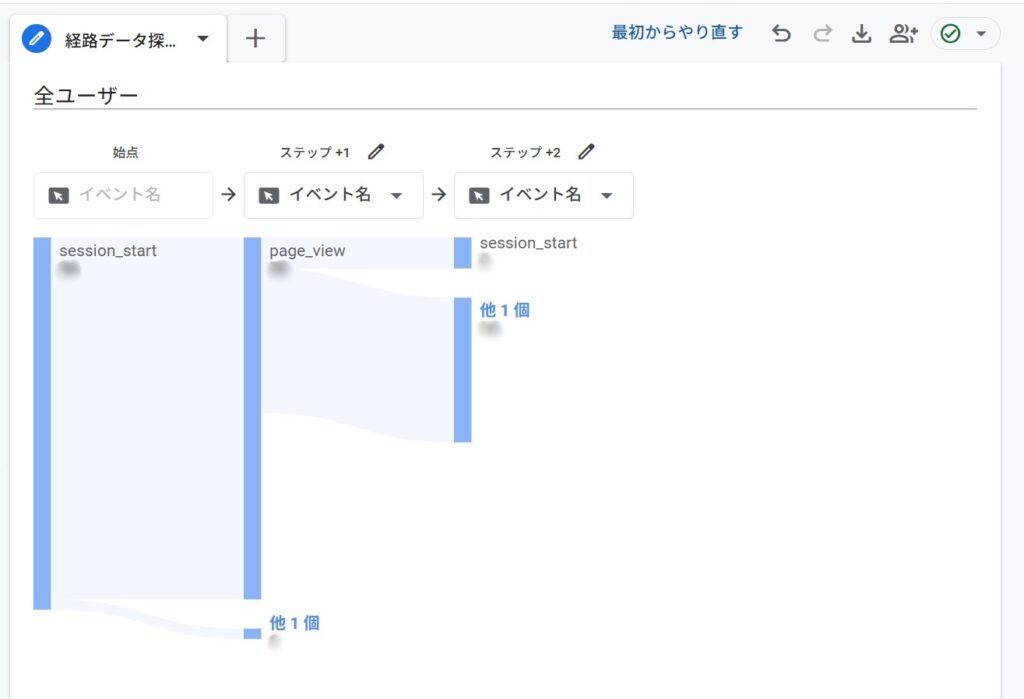Add a new tab with plus button
The height and width of the screenshot is (699, 1024).
pos(256,39)
